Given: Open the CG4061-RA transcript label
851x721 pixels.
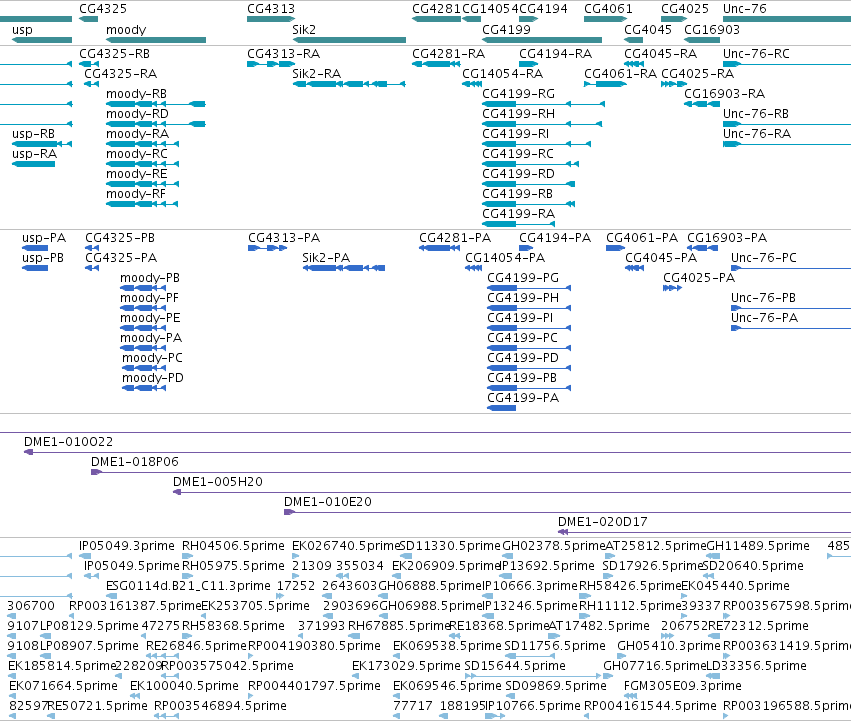Looking at the screenshot, I should click(620, 74).
